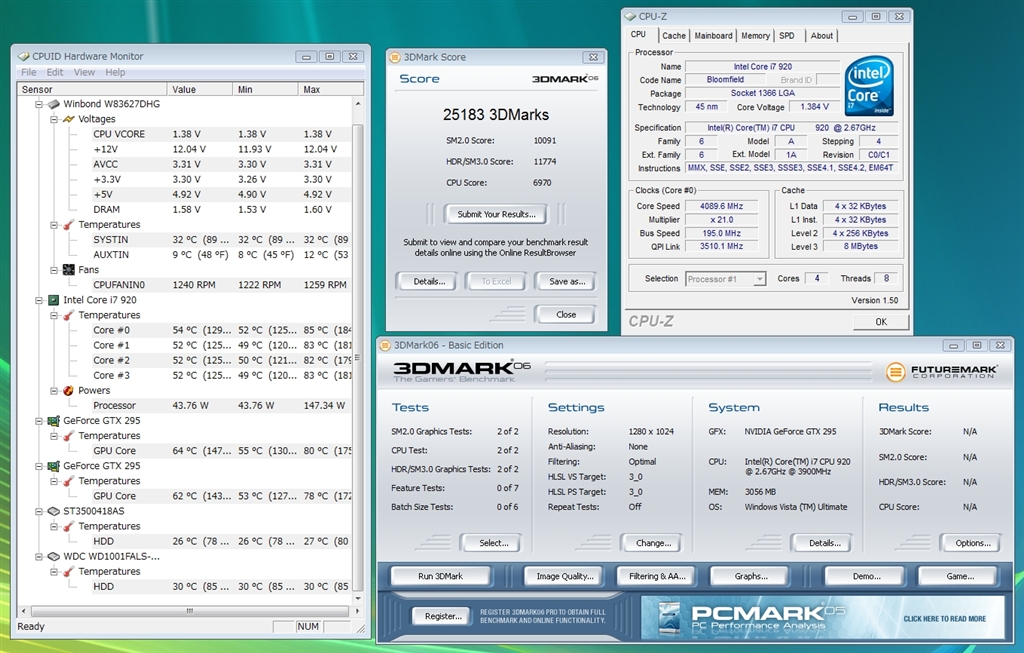Collapse the WDC WD1001FALS tree node
The image size is (1024, 653).
pos(39,556)
